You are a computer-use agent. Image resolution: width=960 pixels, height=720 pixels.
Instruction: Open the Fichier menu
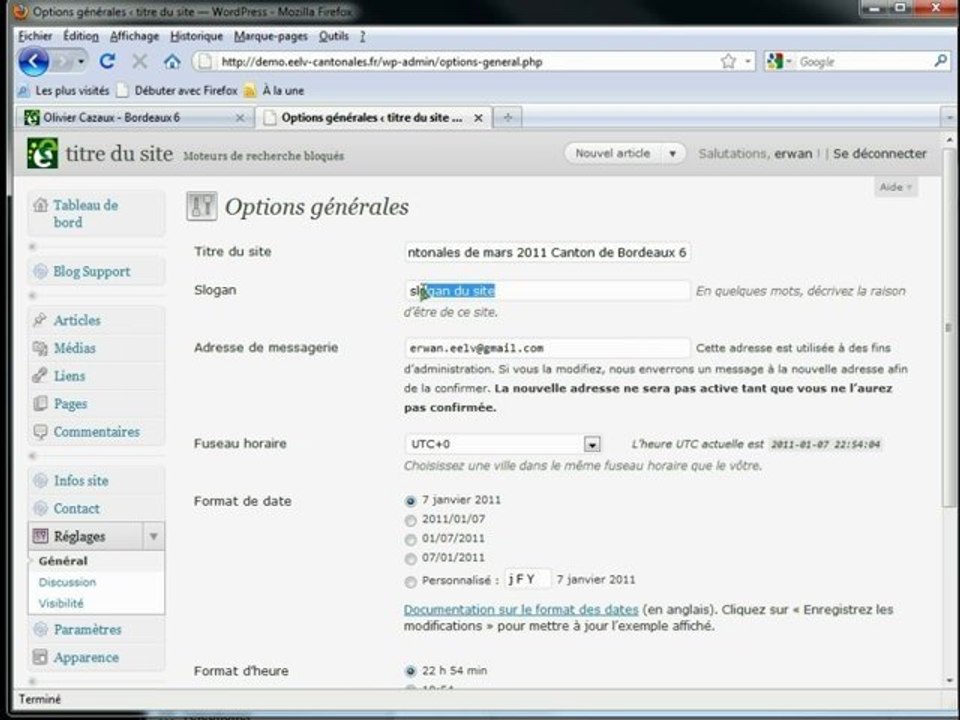click(x=35, y=36)
